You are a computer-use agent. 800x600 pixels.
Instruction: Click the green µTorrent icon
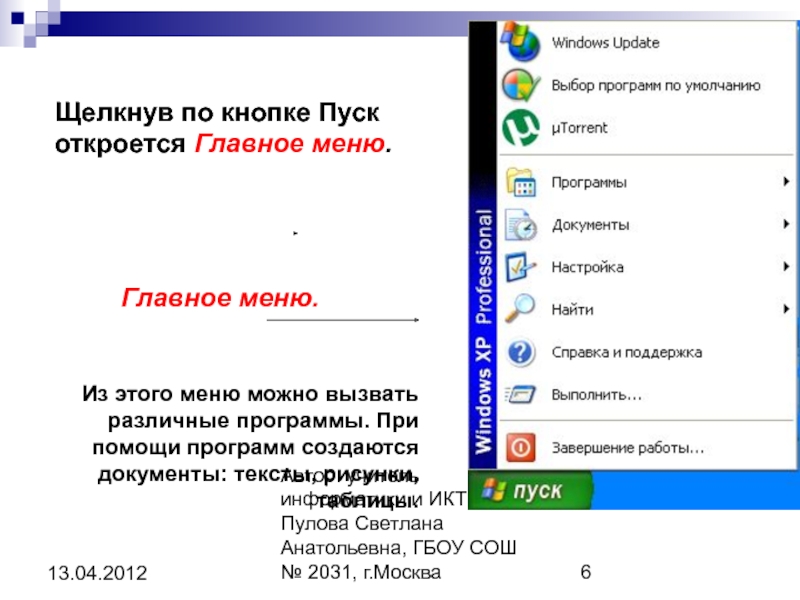[x=520, y=128]
